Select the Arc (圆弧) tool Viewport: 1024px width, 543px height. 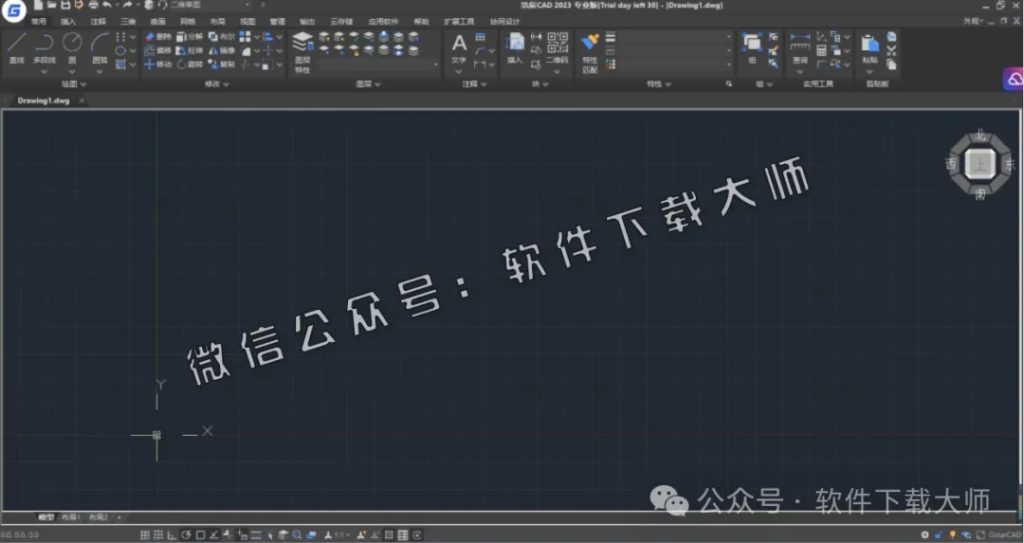point(100,49)
